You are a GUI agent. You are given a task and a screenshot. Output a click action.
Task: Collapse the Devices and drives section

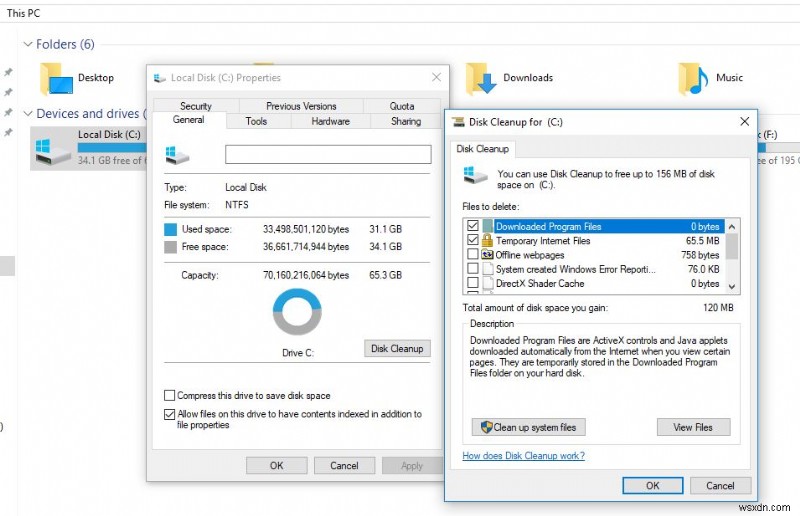28,113
